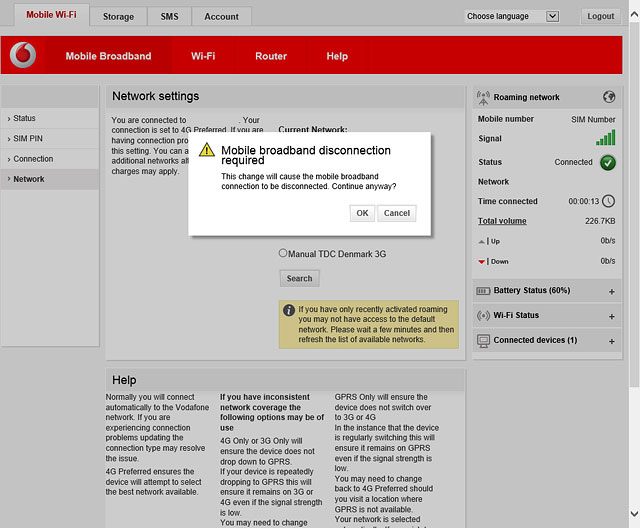
Task: Open Status in the left sidebar
Action: coord(50,118)
